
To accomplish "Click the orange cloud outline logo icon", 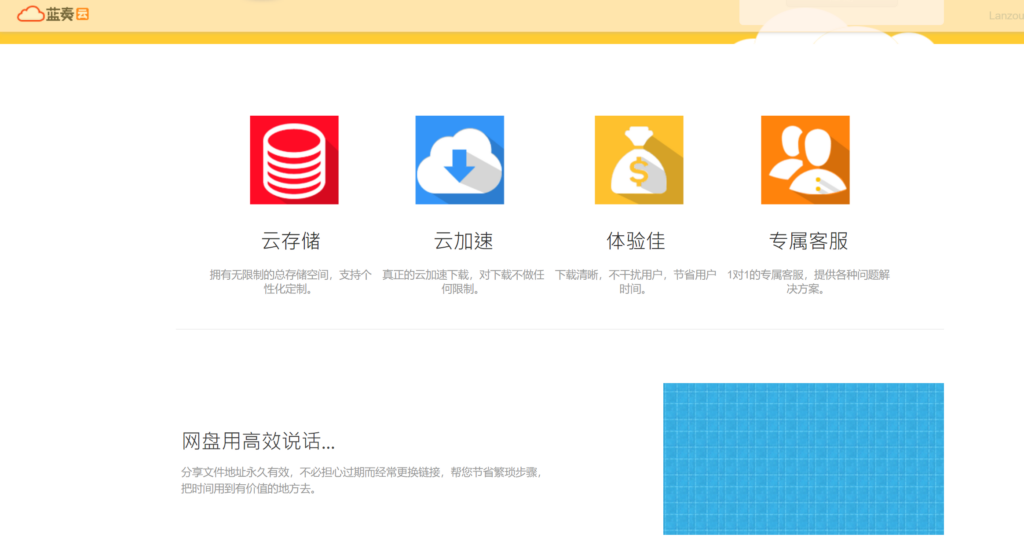I will click(30, 14).
